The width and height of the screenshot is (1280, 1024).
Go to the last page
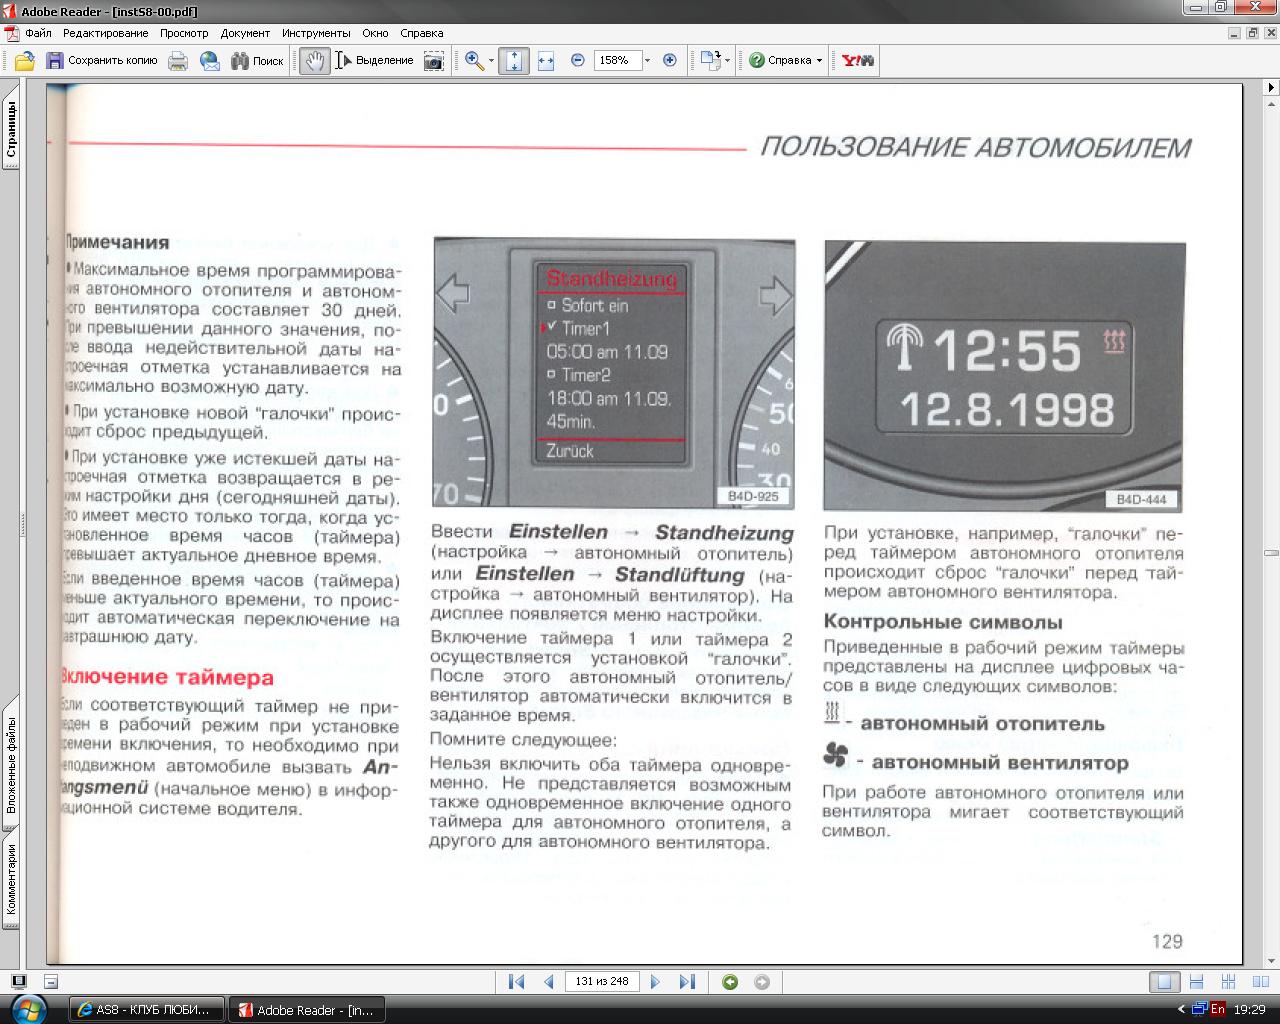(x=687, y=982)
